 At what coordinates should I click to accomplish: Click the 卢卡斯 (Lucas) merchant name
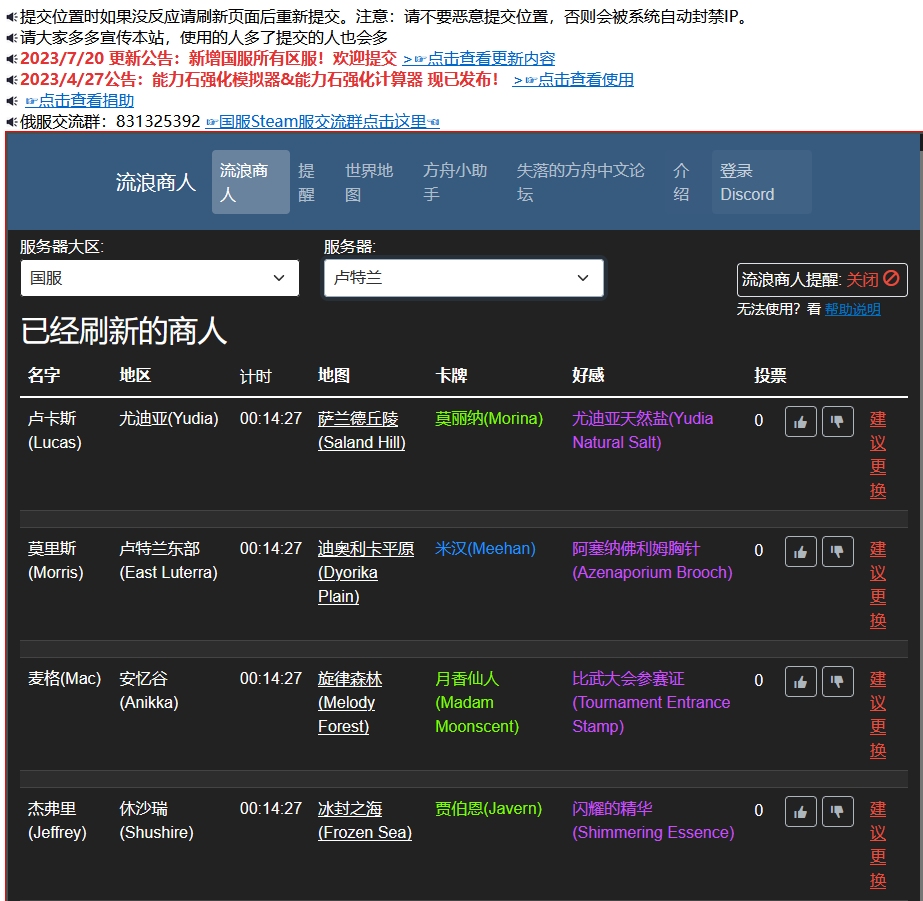[x=55, y=430]
